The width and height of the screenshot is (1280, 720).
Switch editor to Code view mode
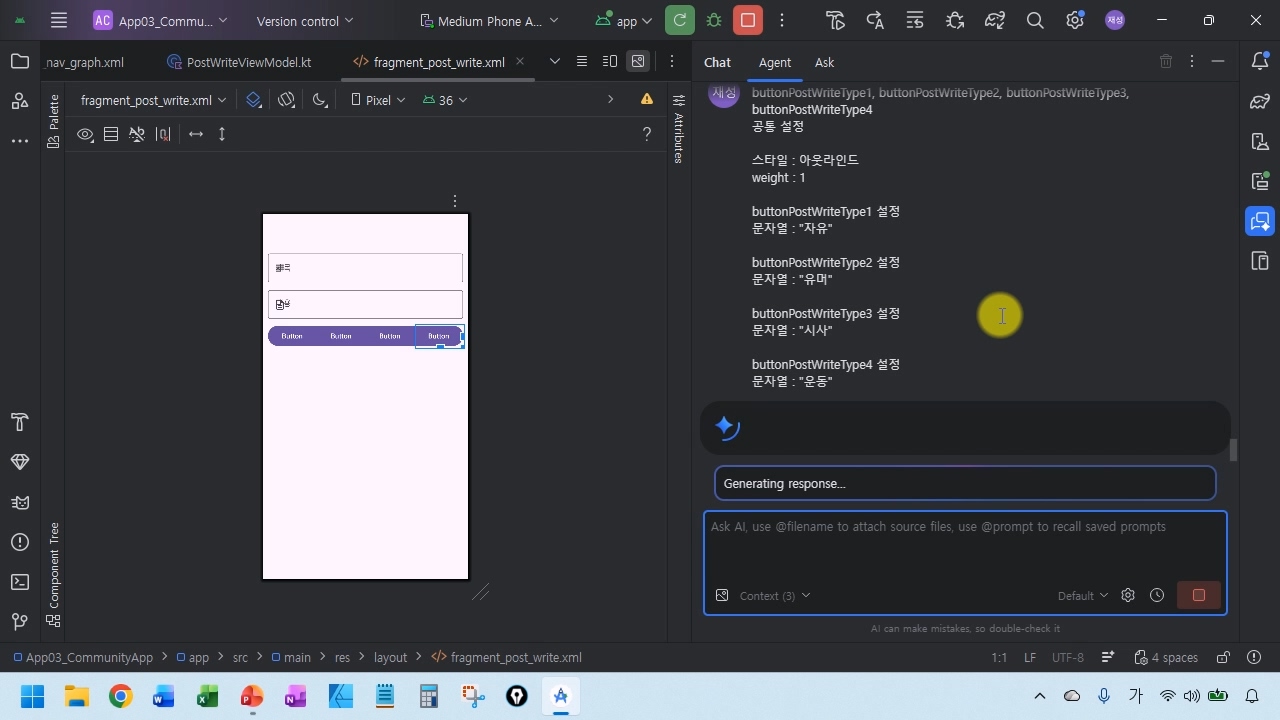click(582, 62)
